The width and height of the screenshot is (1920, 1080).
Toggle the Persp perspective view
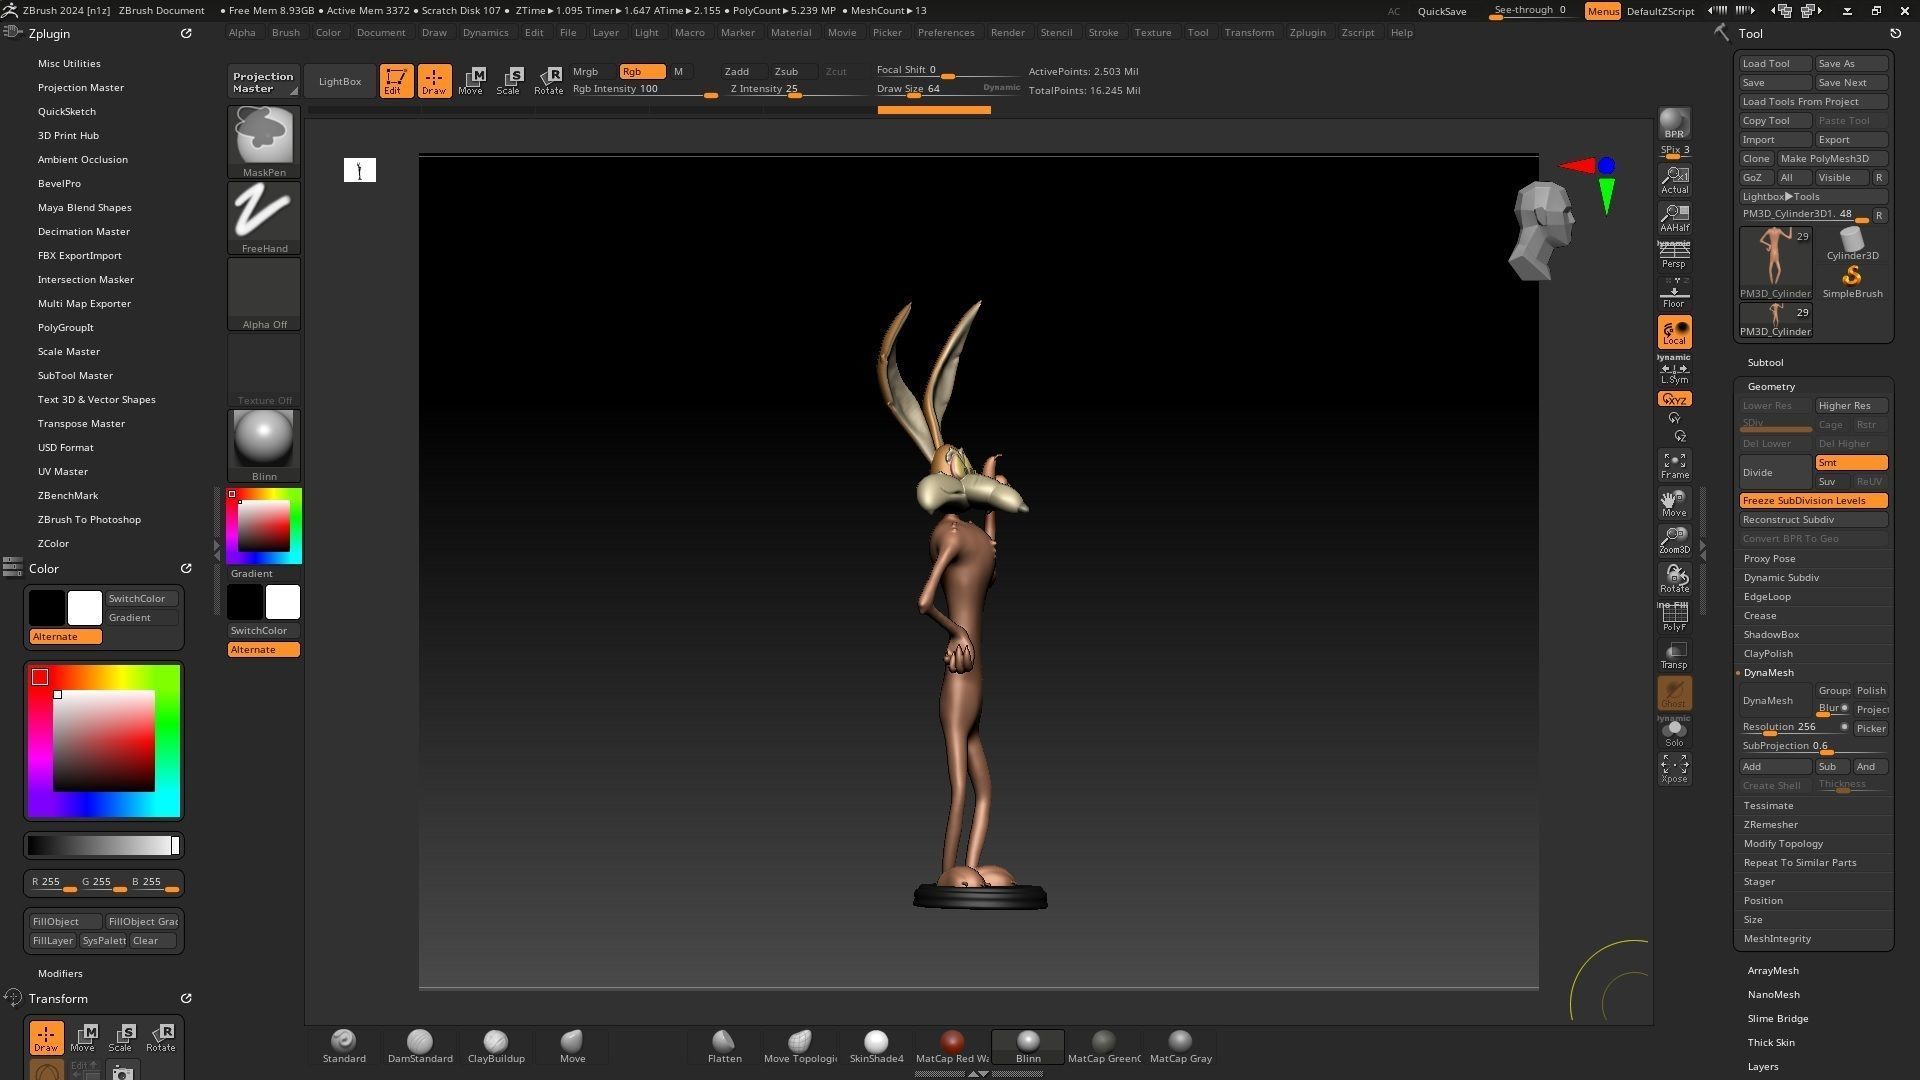pos(1674,256)
